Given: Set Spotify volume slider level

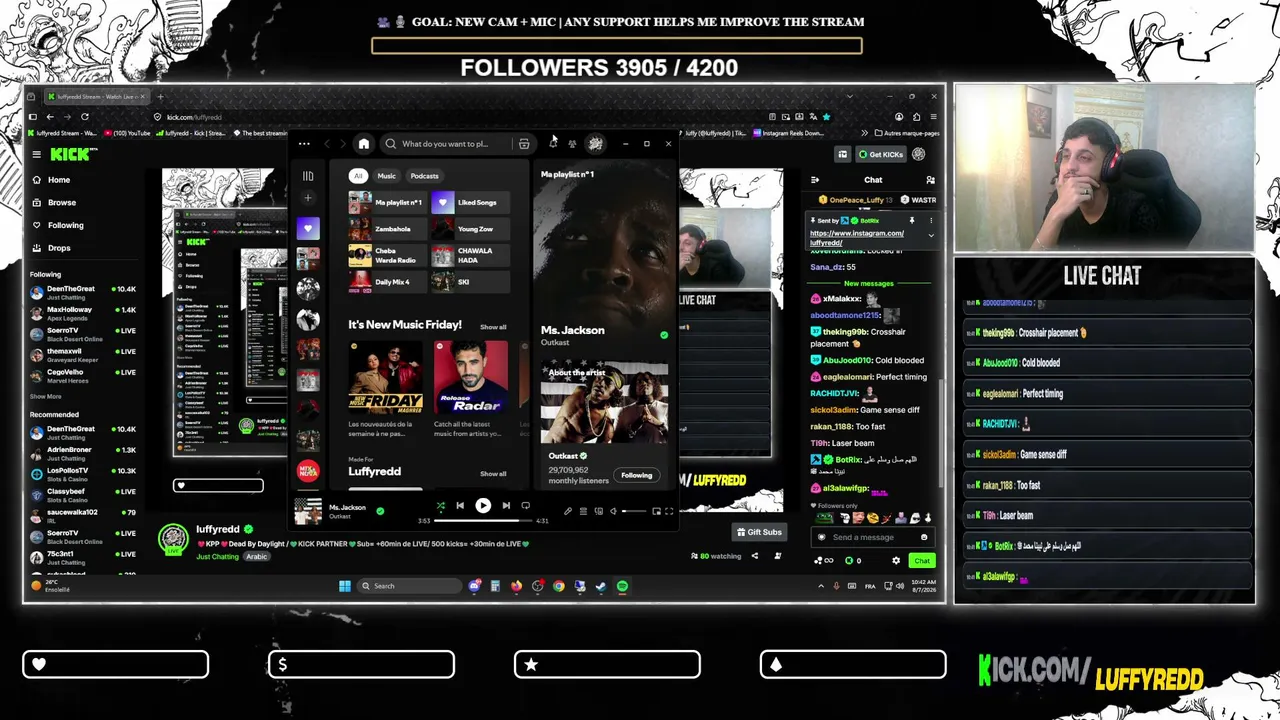Looking at the screenshot, I should tap(634, 511).
